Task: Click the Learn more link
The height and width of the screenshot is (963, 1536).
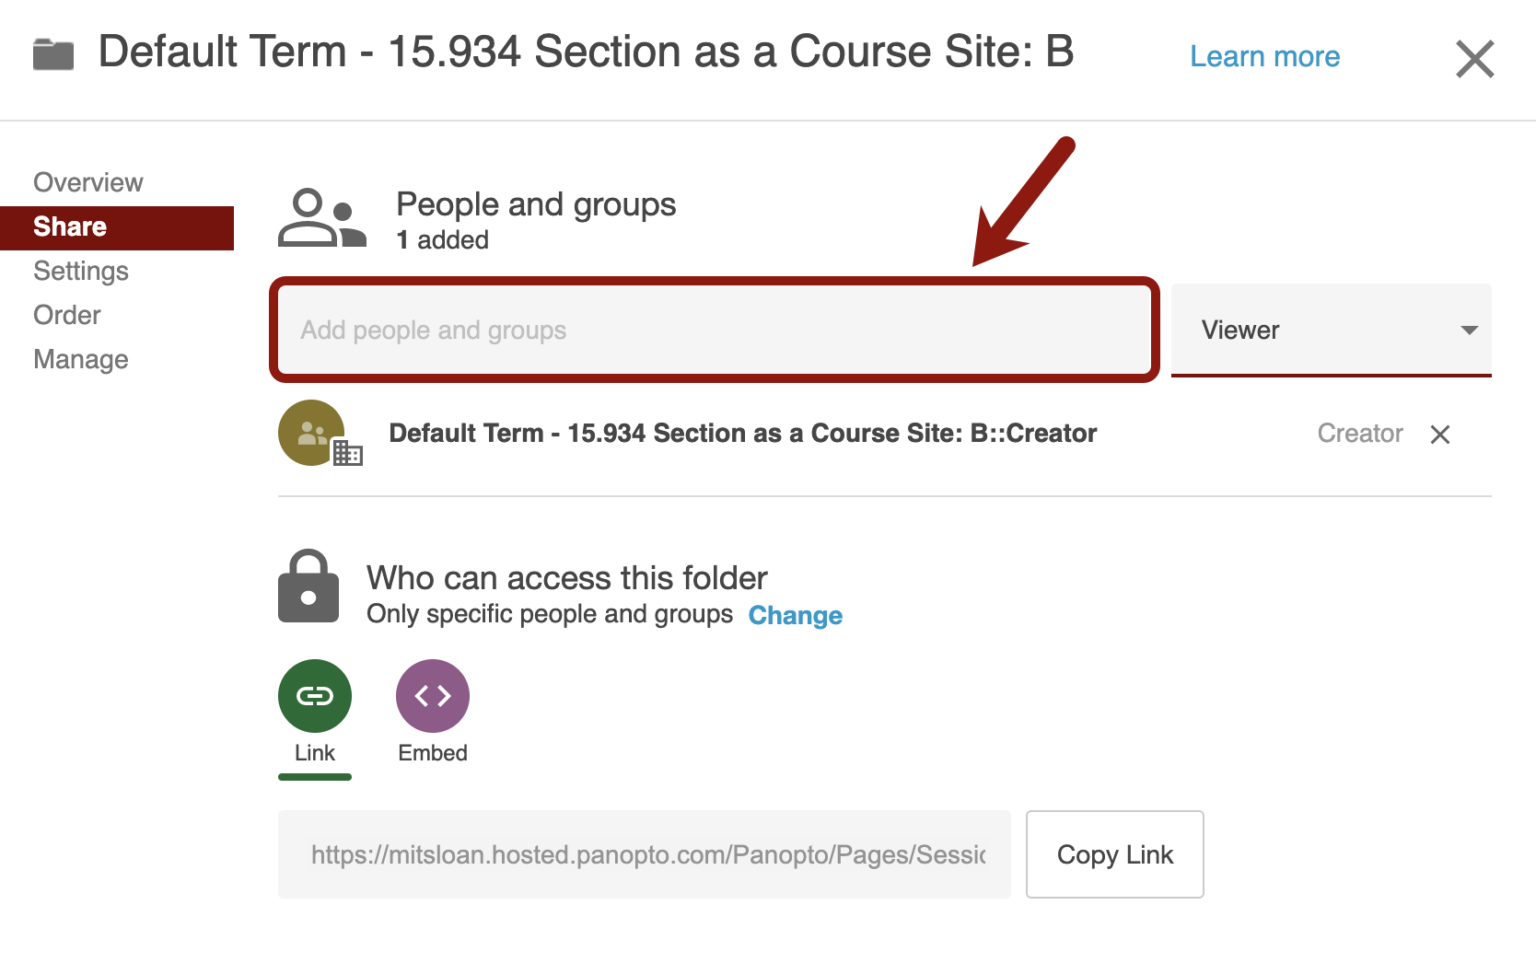Action: click(x=1264, y=57)
